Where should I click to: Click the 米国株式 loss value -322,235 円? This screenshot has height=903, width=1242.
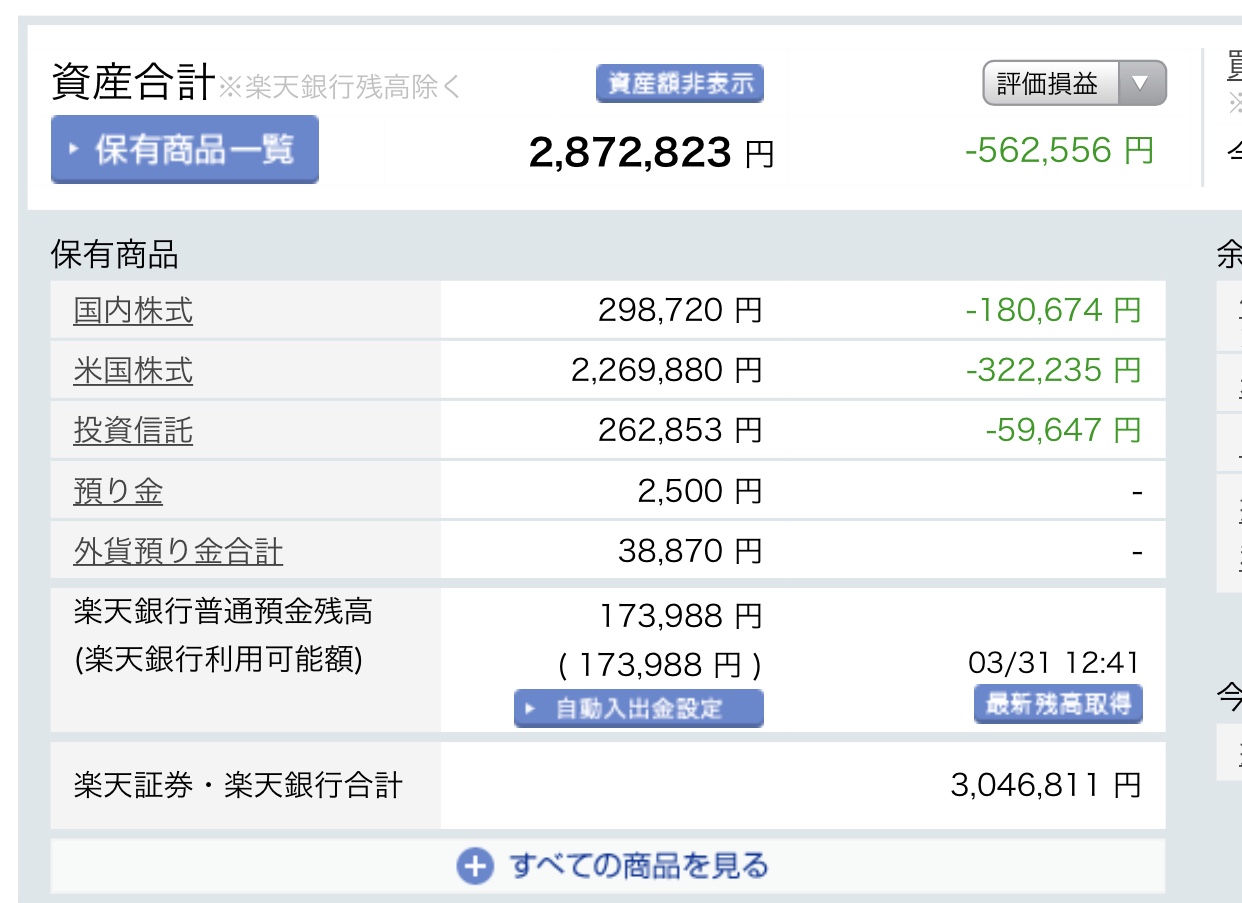click(1052, 370)
